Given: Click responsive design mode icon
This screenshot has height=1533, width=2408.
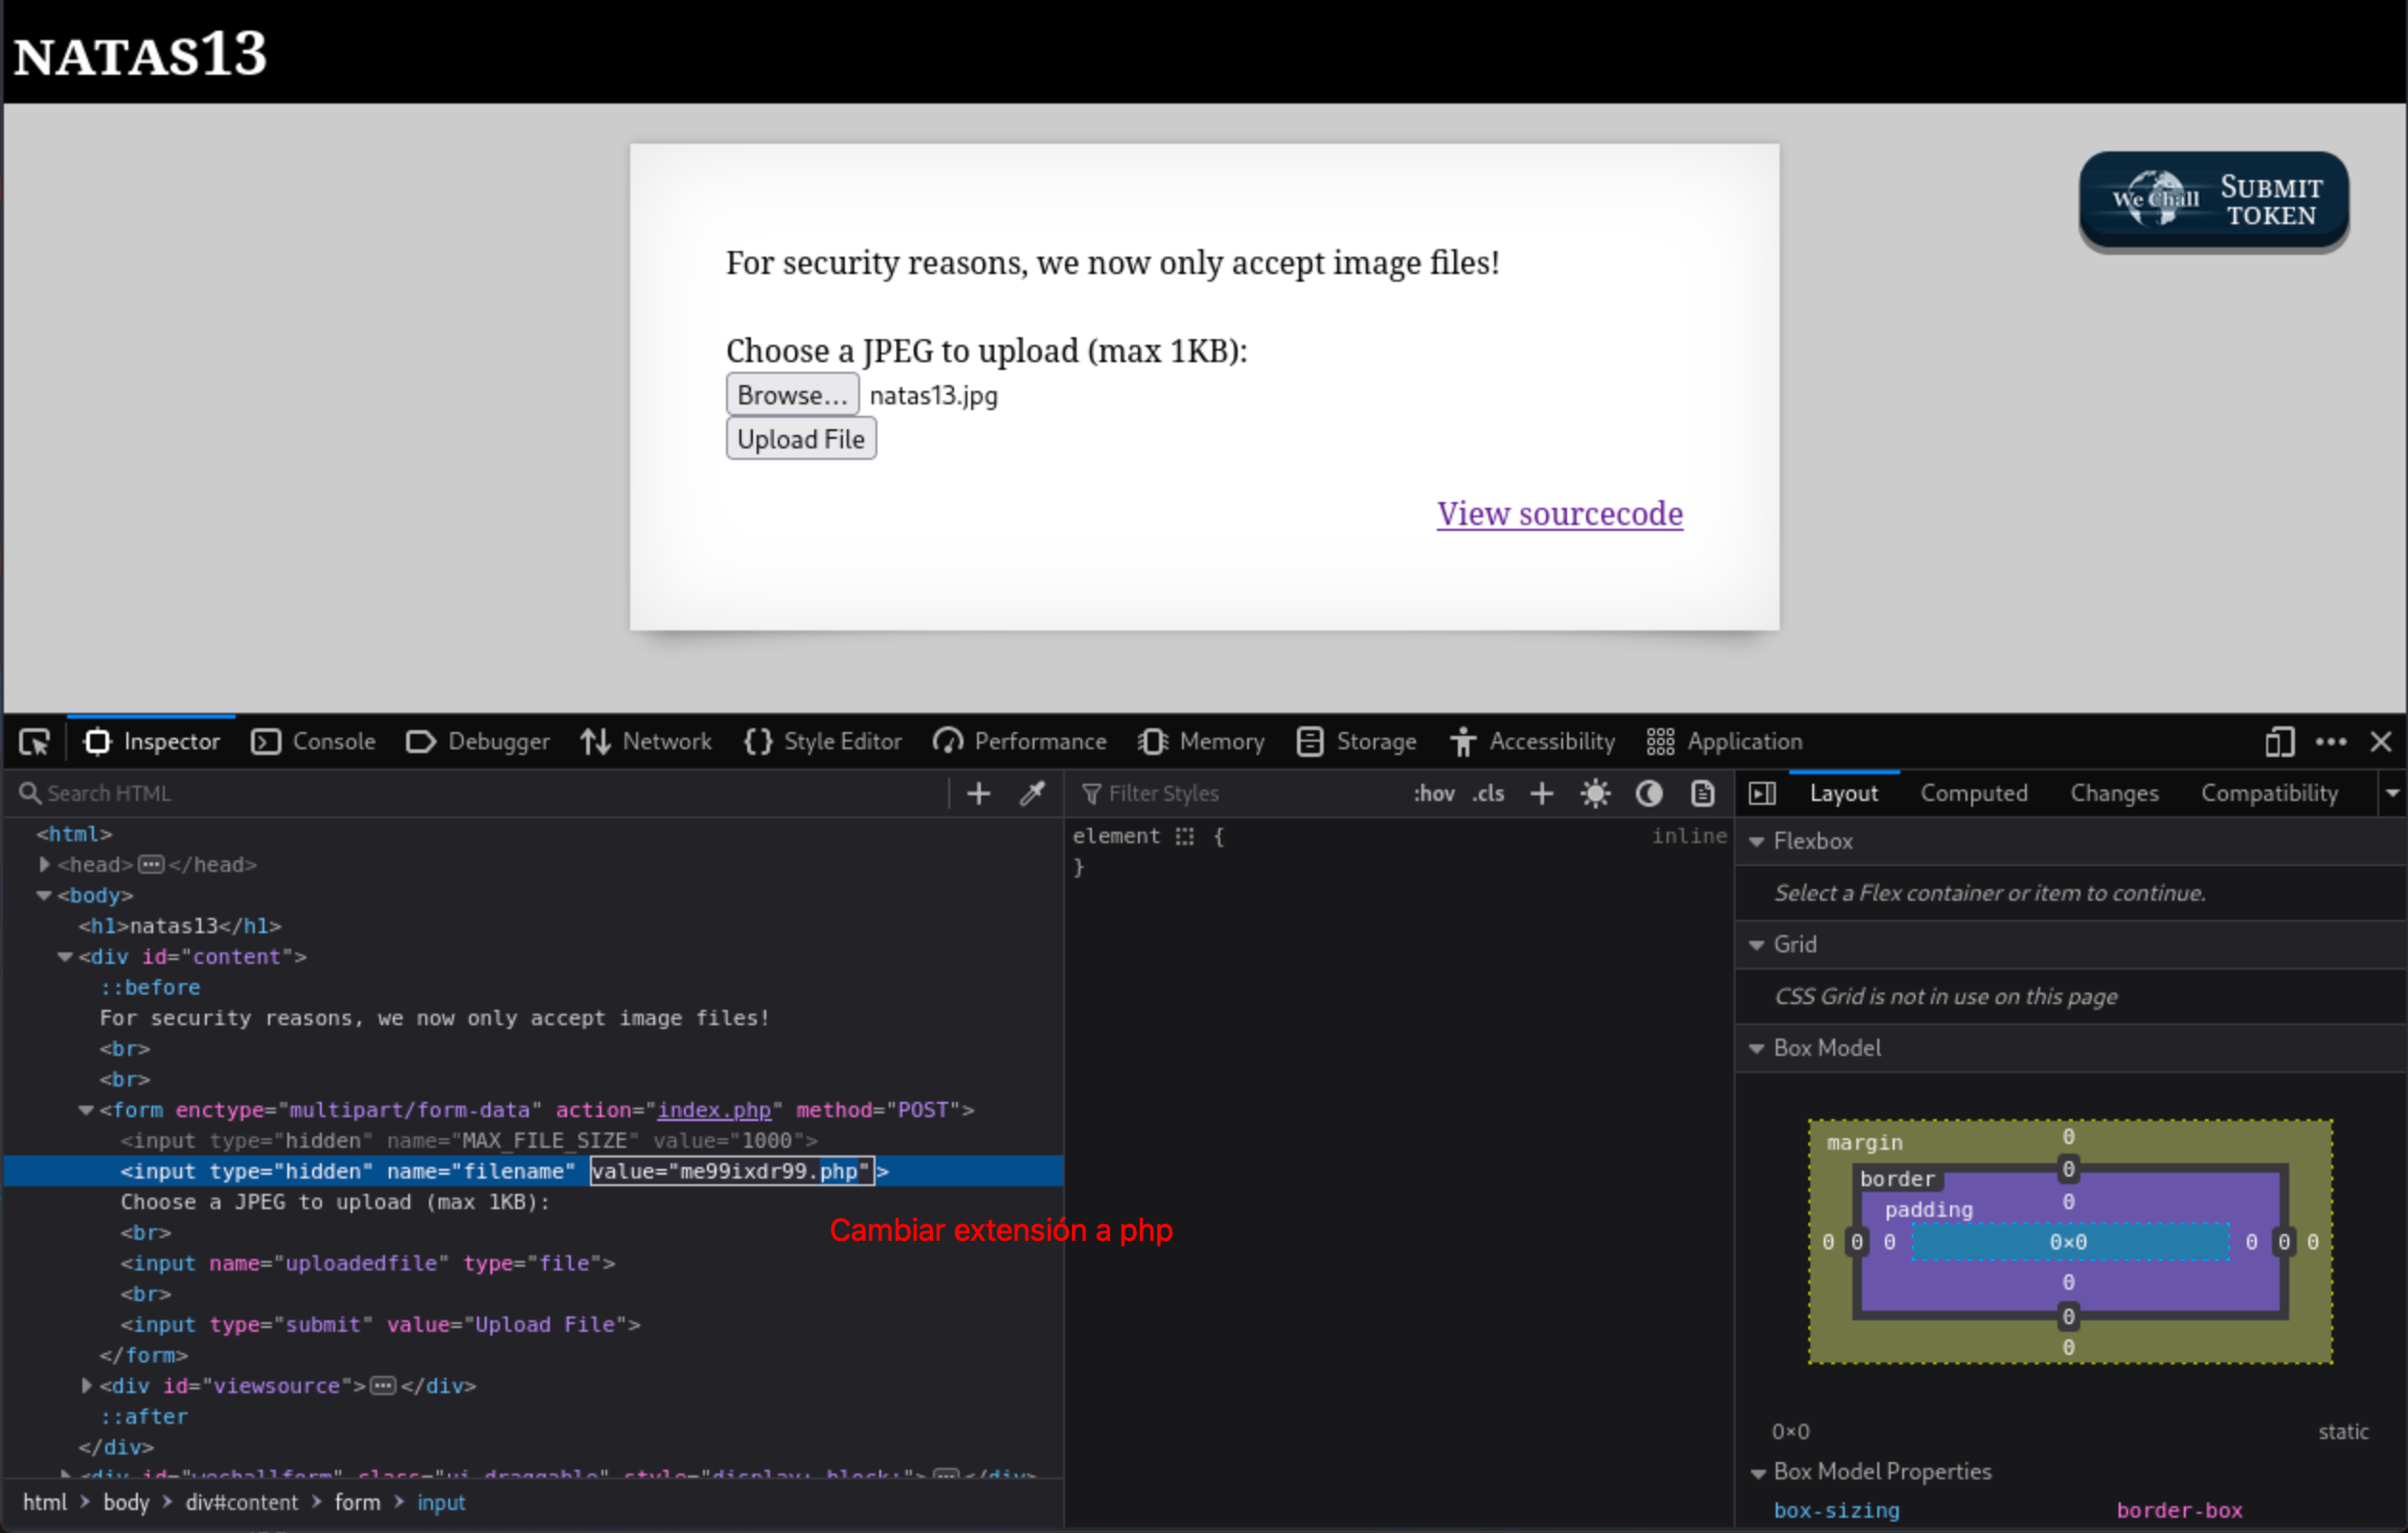Looking at the screenshot, I should coord(2278,742).
